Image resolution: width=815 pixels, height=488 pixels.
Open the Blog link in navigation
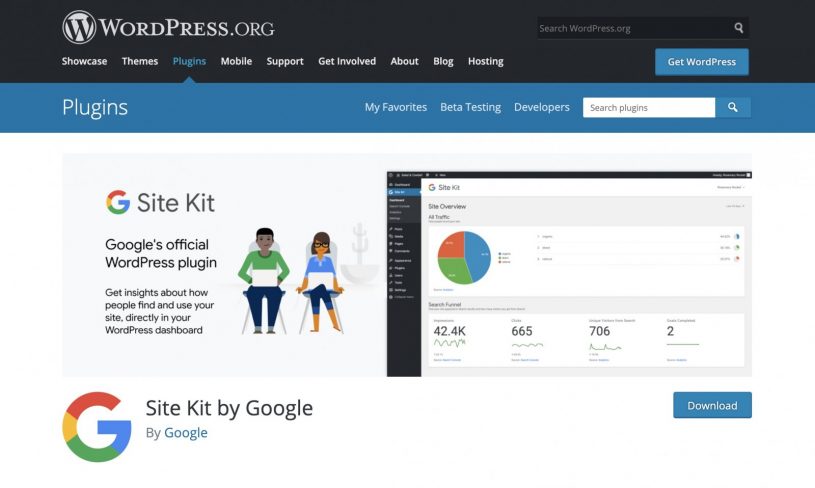tap(443, 61)
